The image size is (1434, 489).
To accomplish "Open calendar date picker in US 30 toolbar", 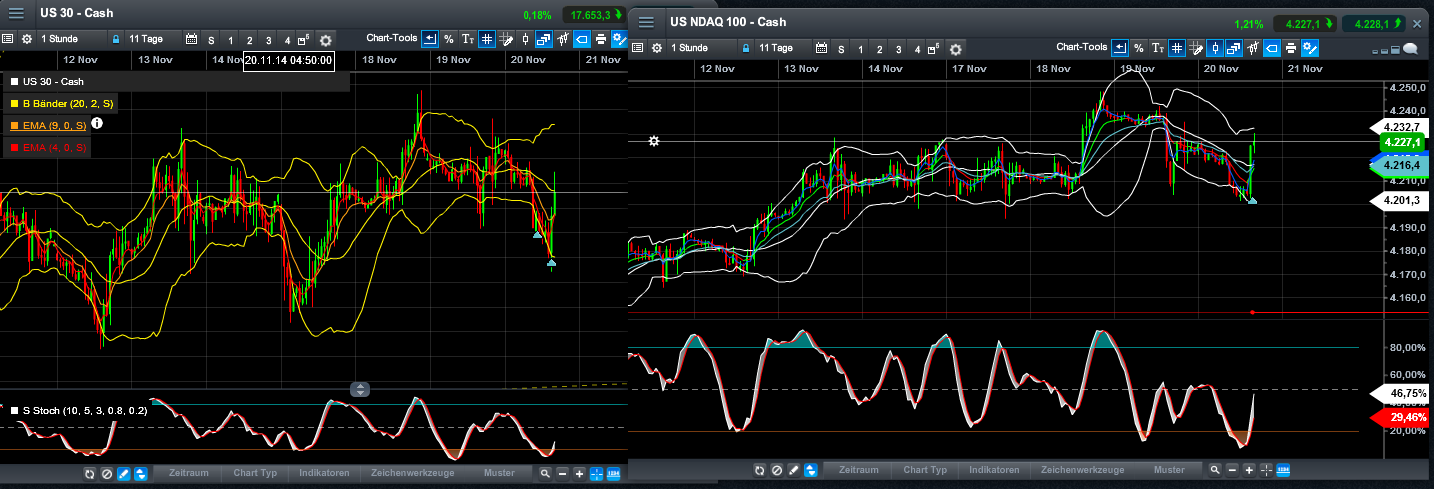I will (191, 39).
